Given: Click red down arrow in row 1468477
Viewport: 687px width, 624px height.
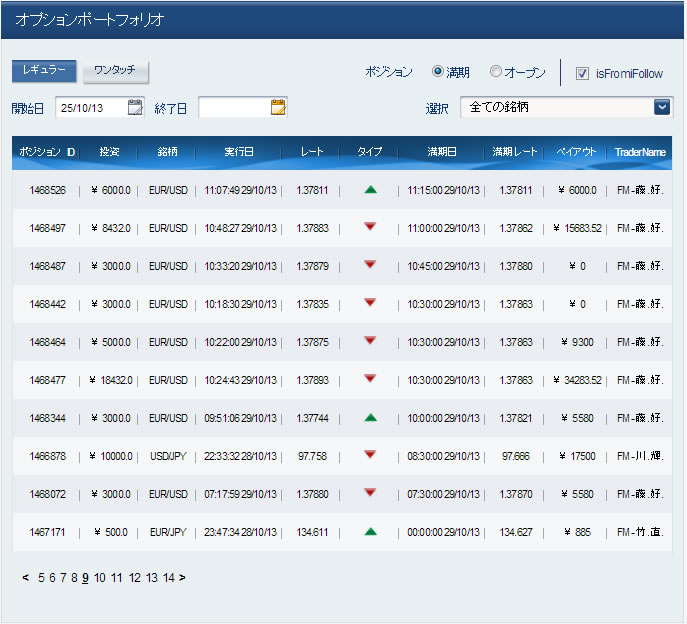Looking at the screenshot, I should pyautogui.click(x=370, y=378).
